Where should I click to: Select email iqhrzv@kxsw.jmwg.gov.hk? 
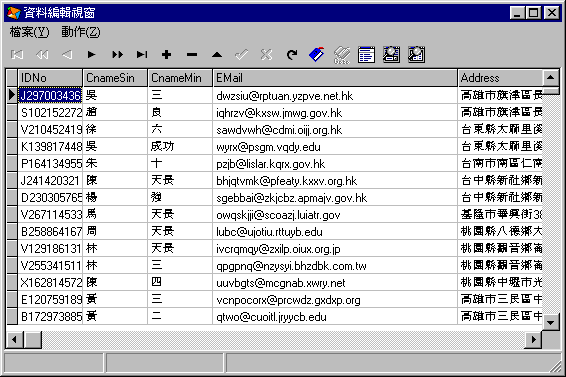click(335, 113)
